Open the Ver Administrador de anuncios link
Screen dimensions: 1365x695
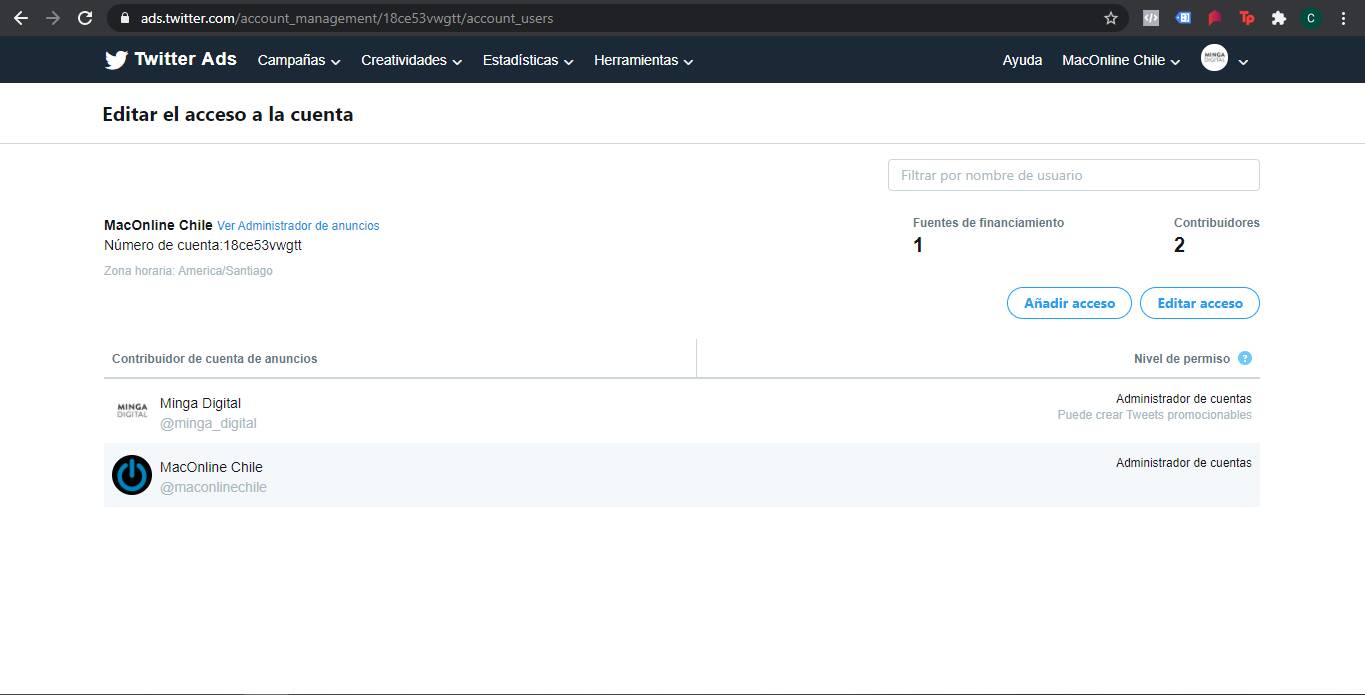298,226
